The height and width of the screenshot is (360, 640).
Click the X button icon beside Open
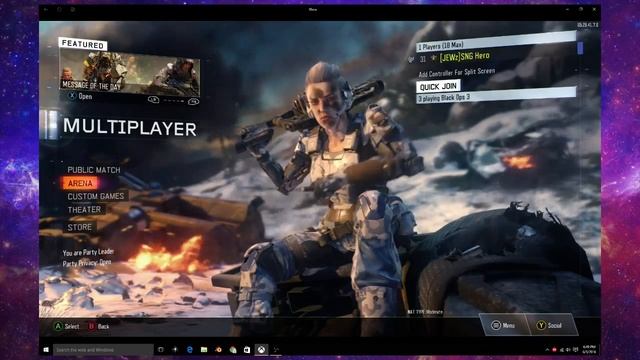pos(72,96)
